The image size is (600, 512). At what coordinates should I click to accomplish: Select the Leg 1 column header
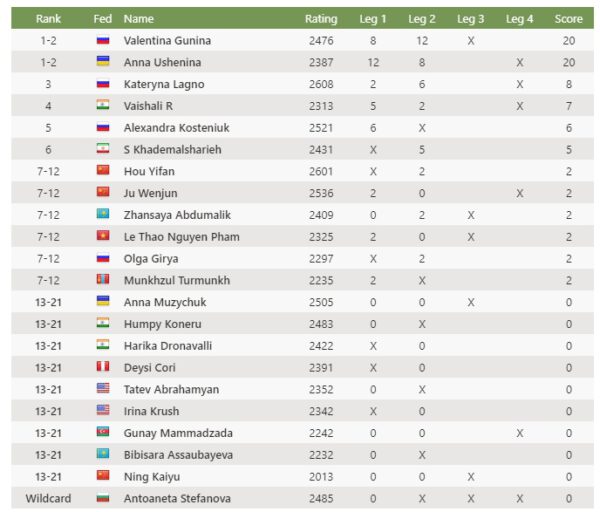pos(372,19)
